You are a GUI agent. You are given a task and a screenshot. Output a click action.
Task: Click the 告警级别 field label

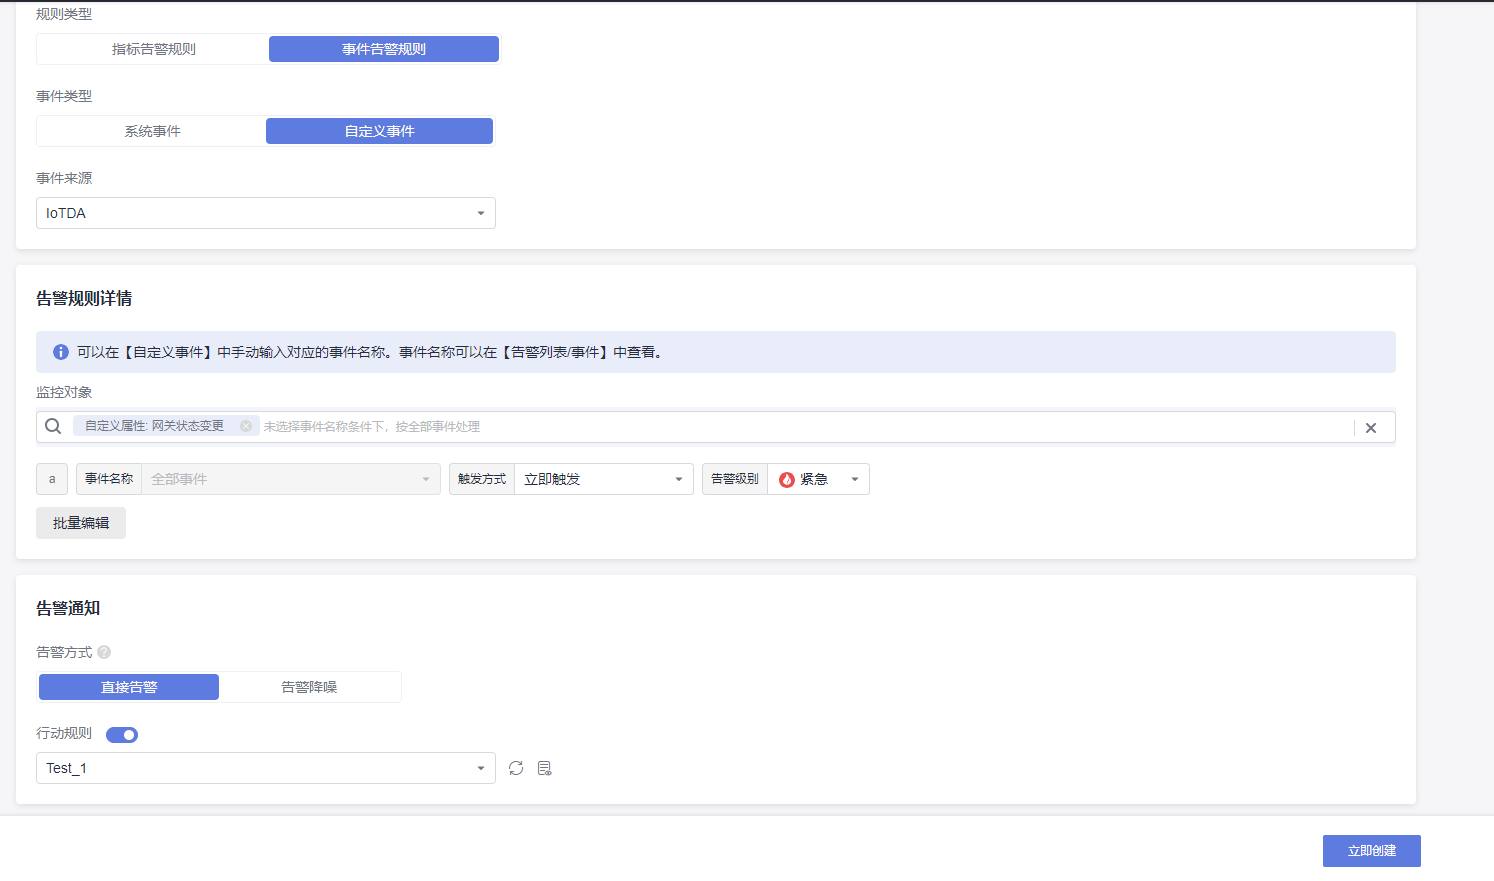tap(735, 479)
